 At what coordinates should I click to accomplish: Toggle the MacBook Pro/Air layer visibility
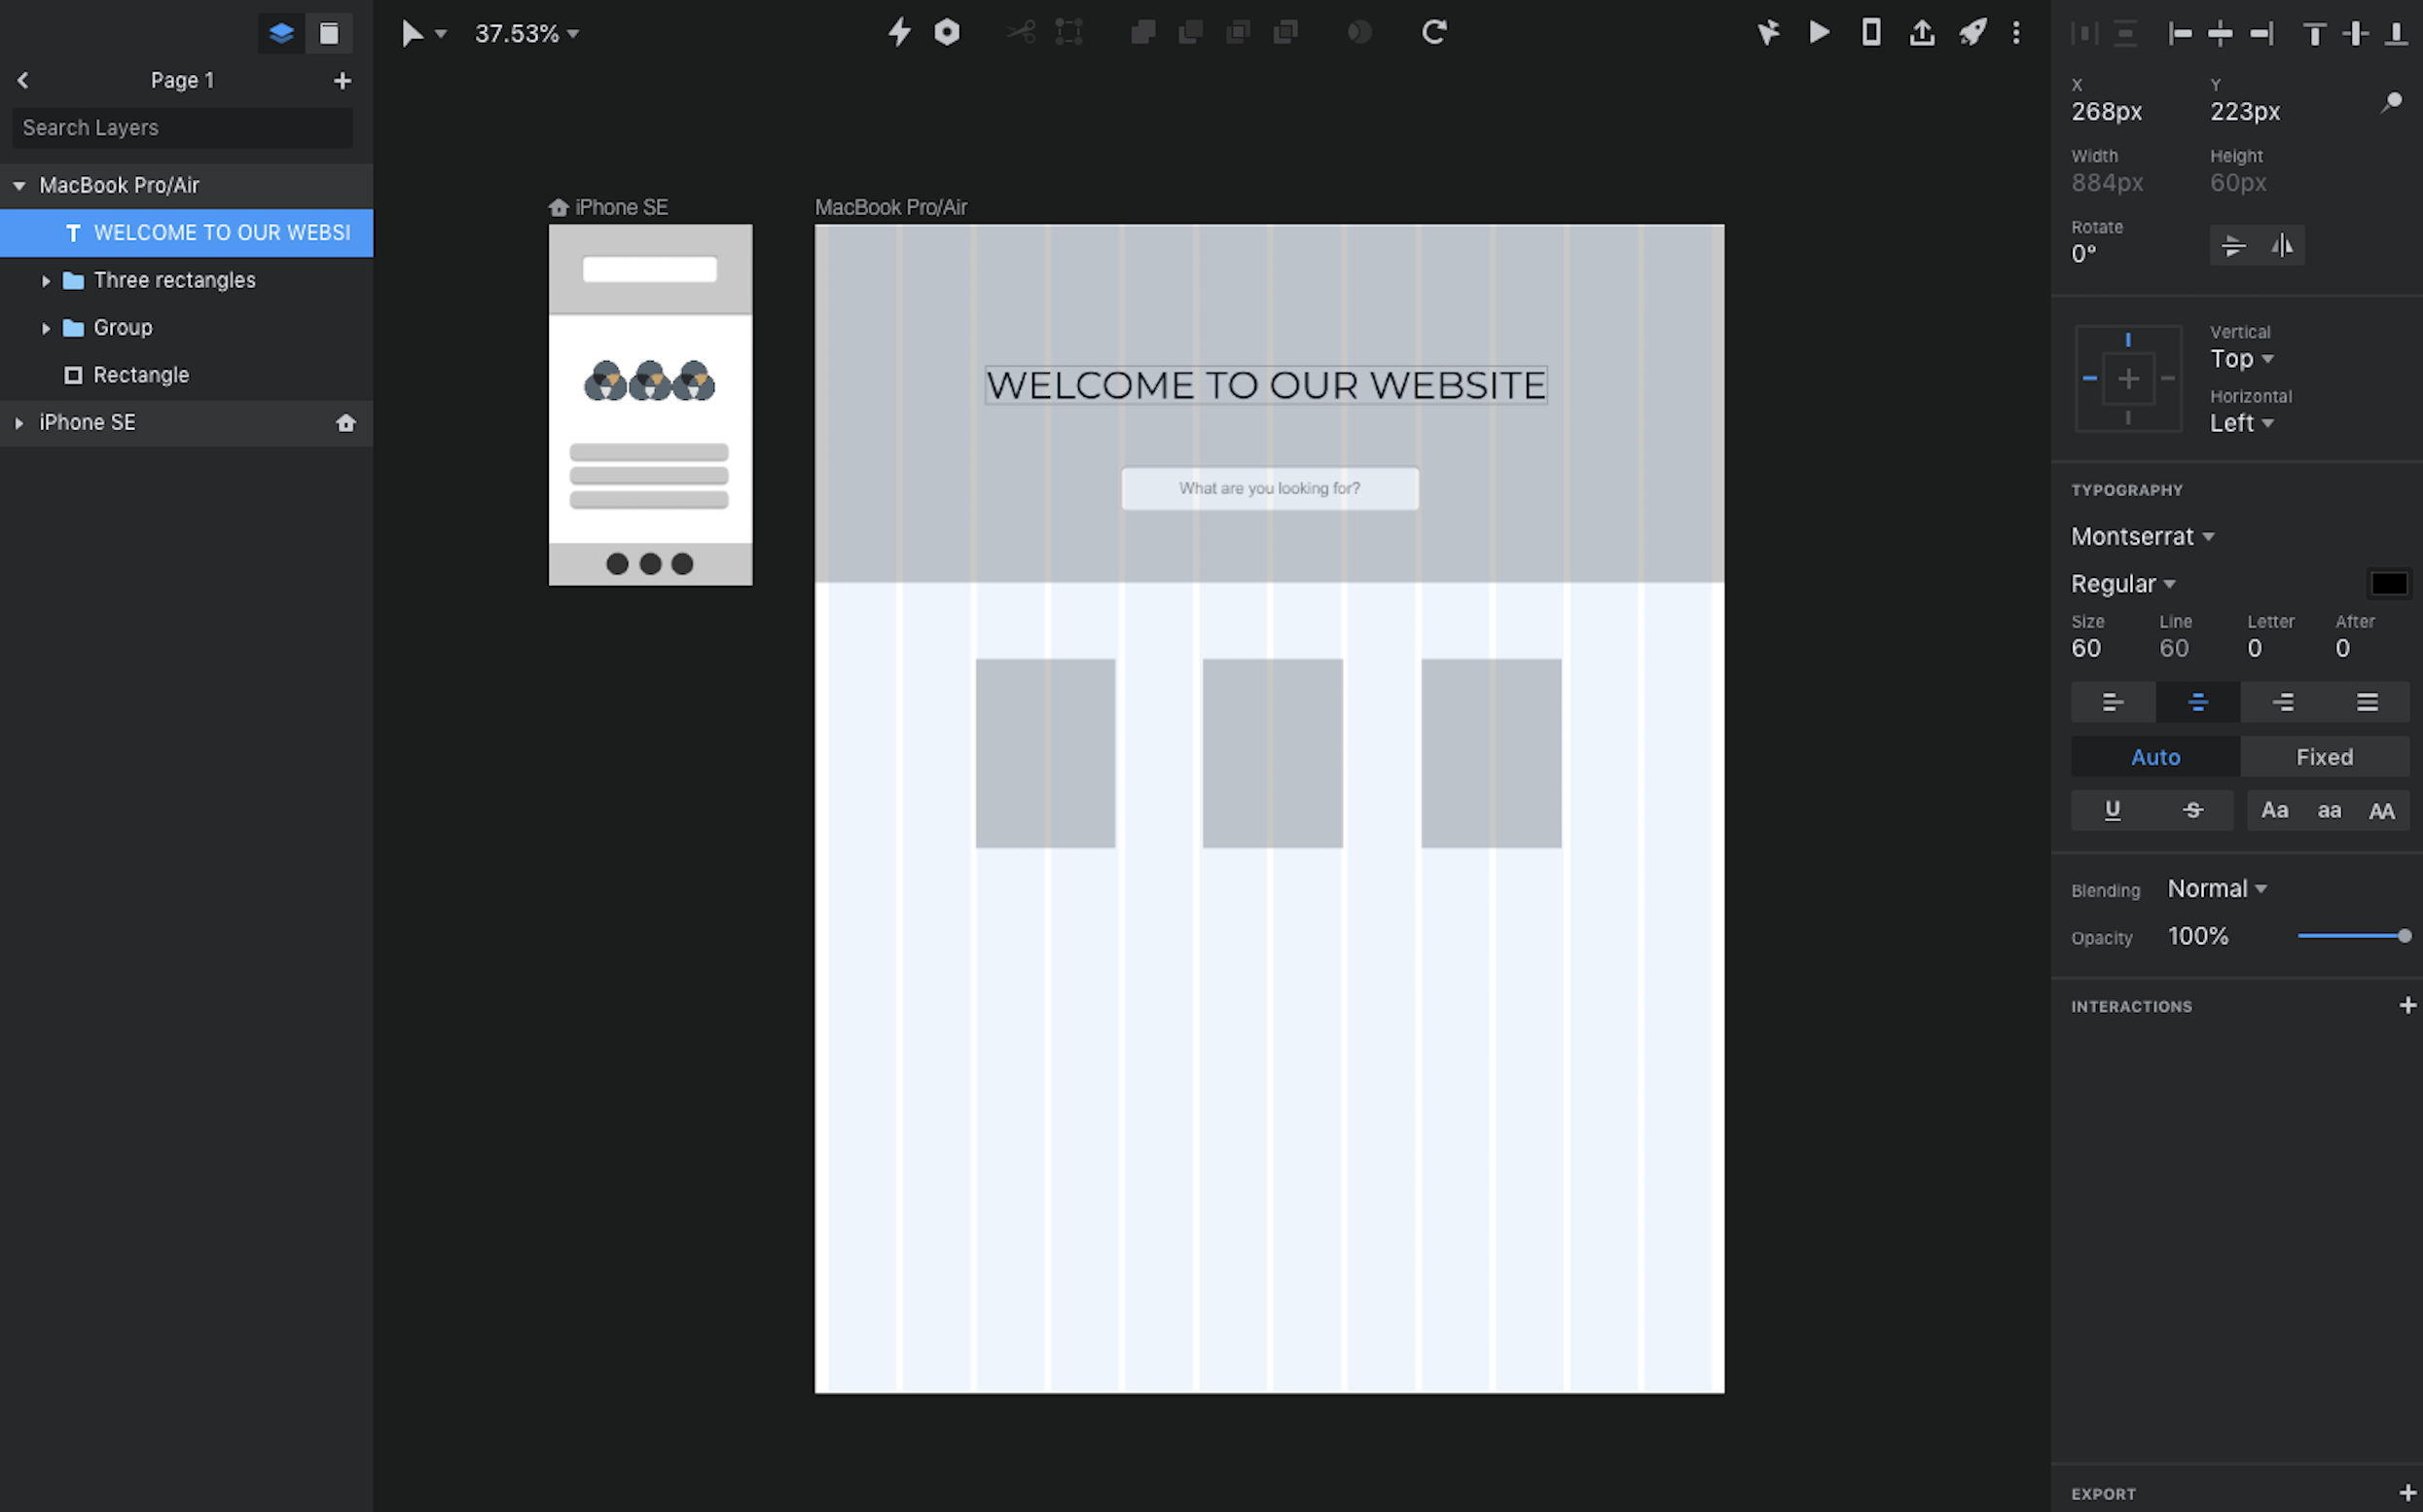tap(344, 185)
